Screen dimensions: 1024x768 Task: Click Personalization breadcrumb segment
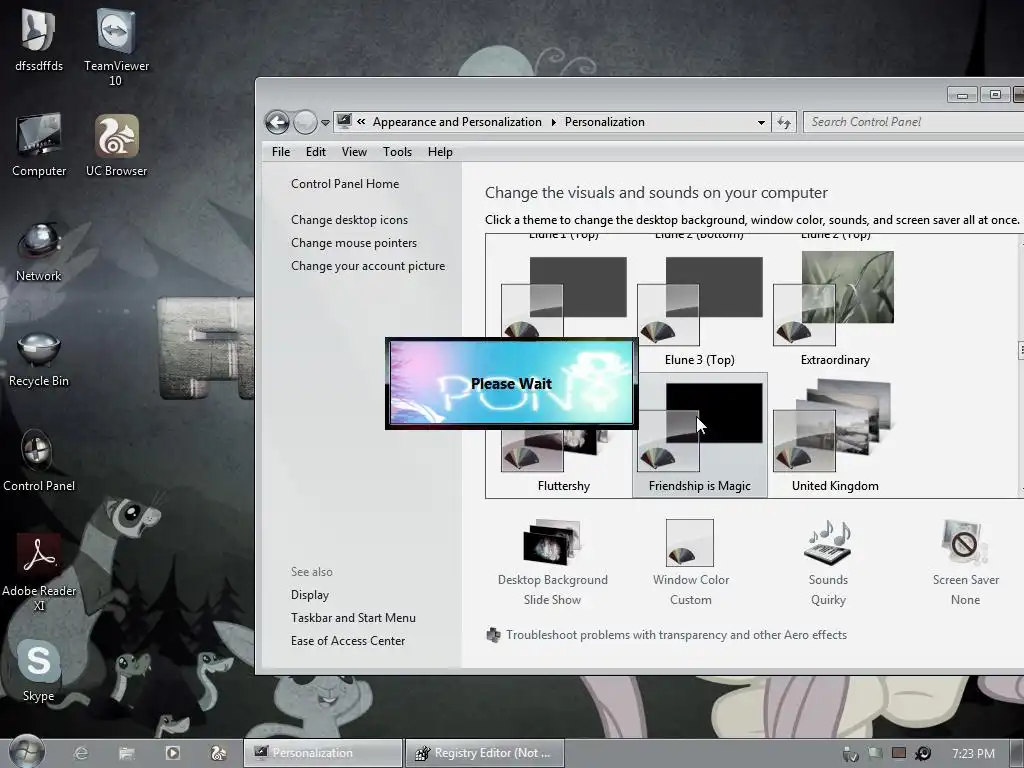point(605,122)
